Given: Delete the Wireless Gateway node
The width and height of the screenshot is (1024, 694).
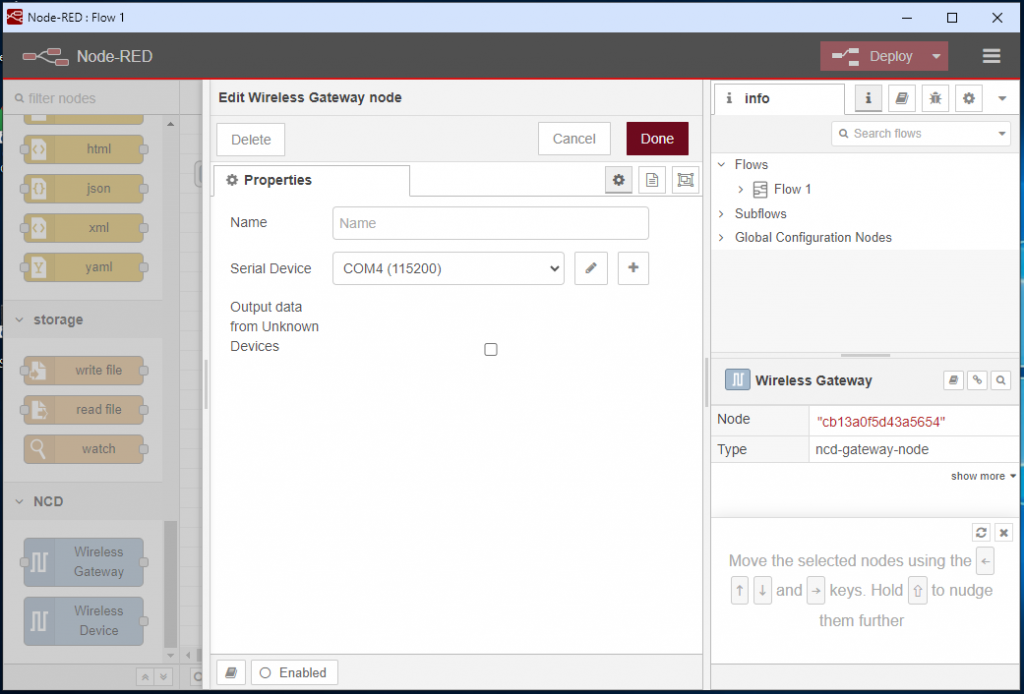Looking at the screenshot, I should (x=250, y=139).
